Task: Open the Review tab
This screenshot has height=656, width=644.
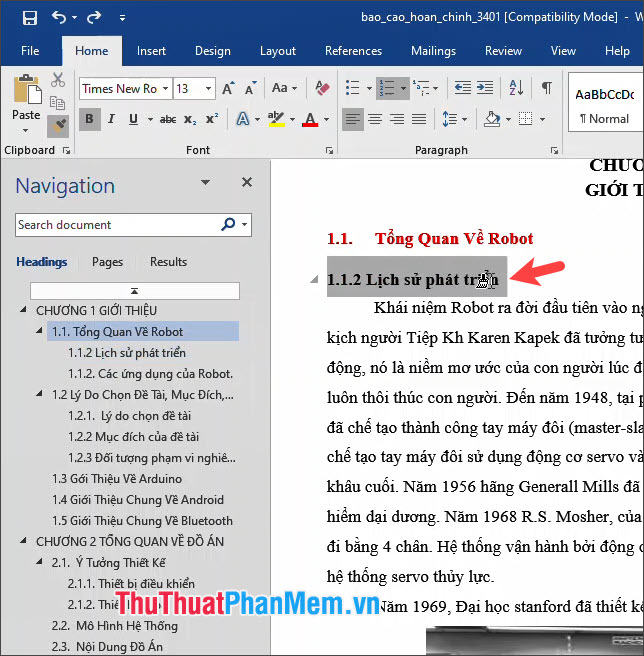Action: pos(503,51)
